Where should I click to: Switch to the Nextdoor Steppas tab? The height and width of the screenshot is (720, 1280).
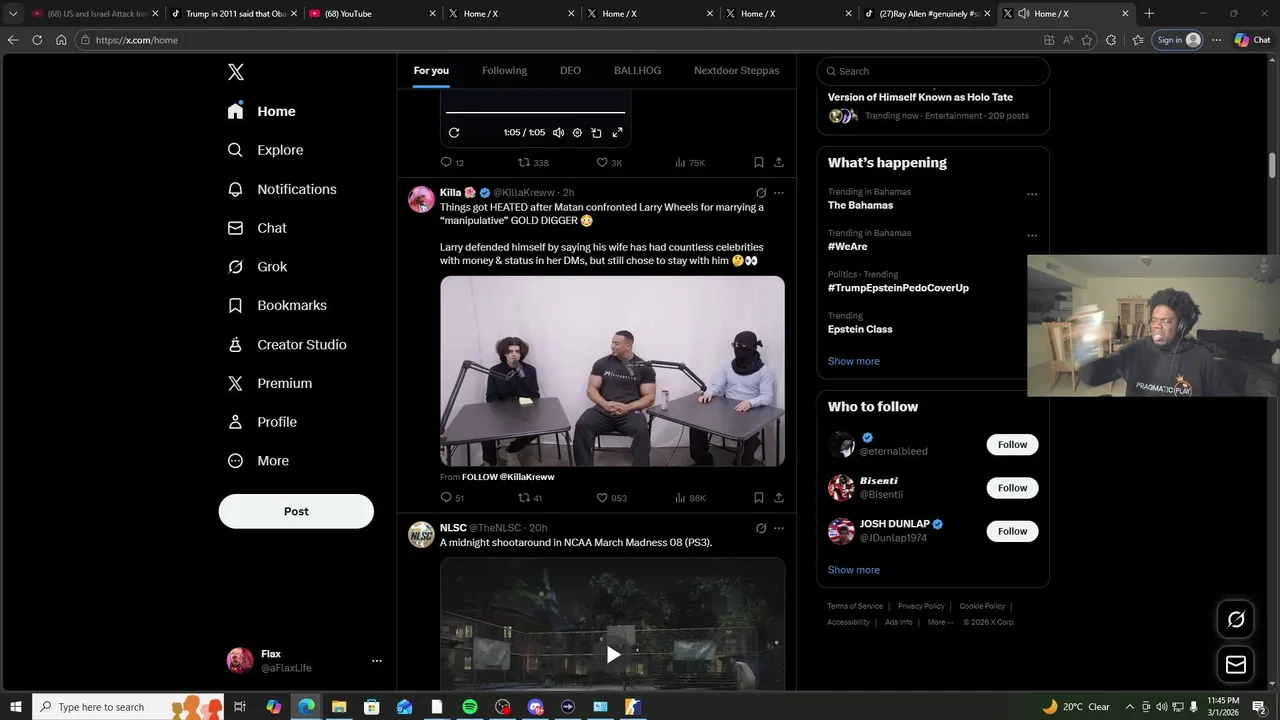[x=737, y=71]
